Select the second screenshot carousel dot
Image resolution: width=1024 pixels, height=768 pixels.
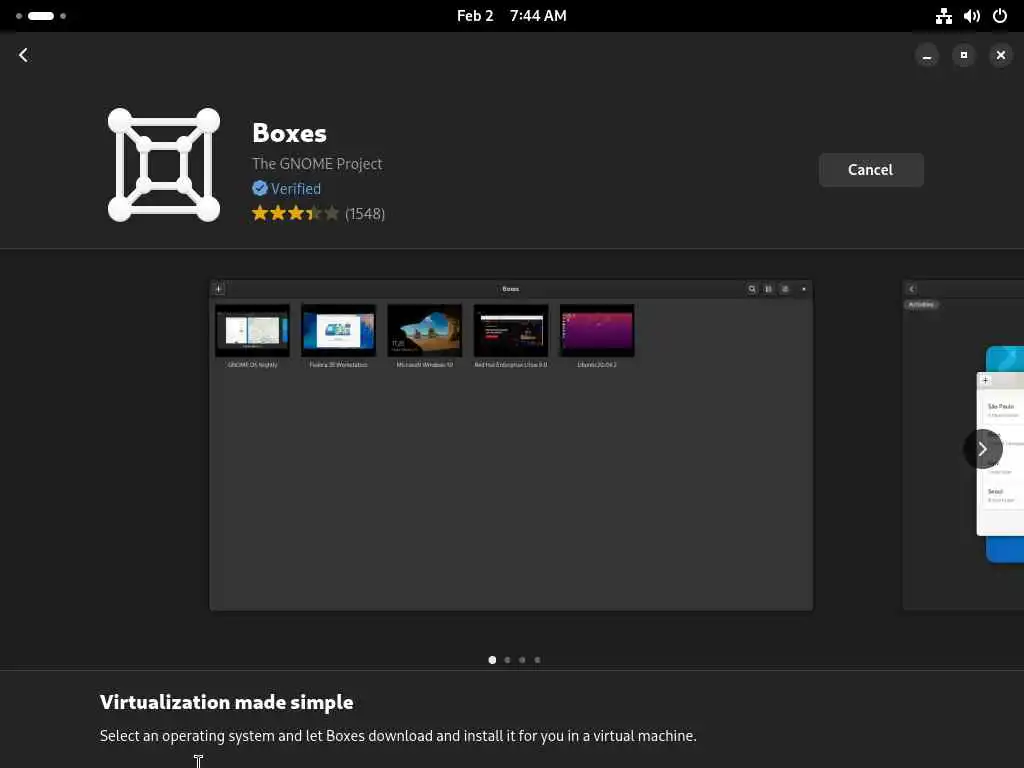(507, 660)
